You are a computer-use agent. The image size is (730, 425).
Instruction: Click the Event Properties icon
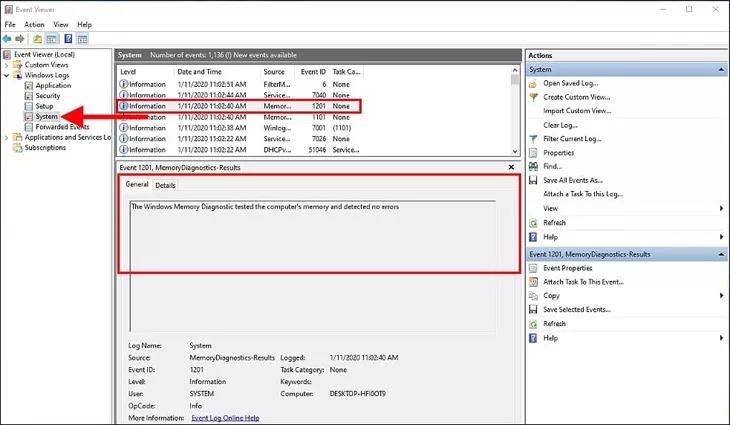point(534,268)
